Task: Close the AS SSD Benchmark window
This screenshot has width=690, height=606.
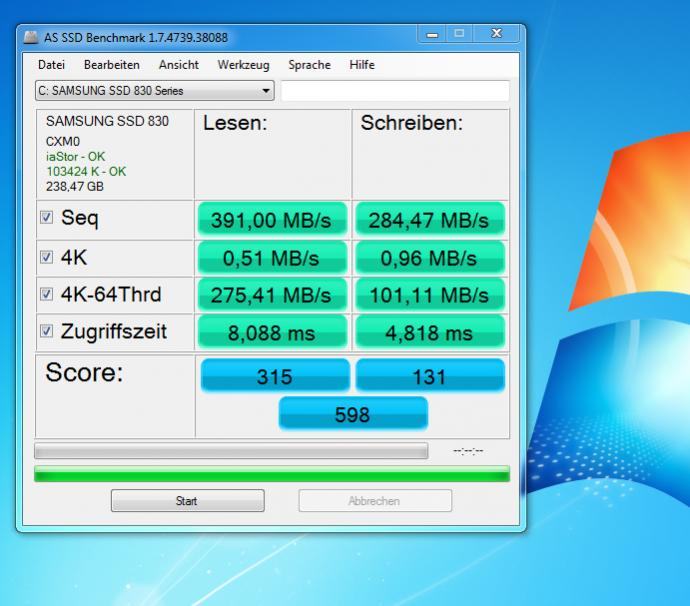Action: click(497, 34)
